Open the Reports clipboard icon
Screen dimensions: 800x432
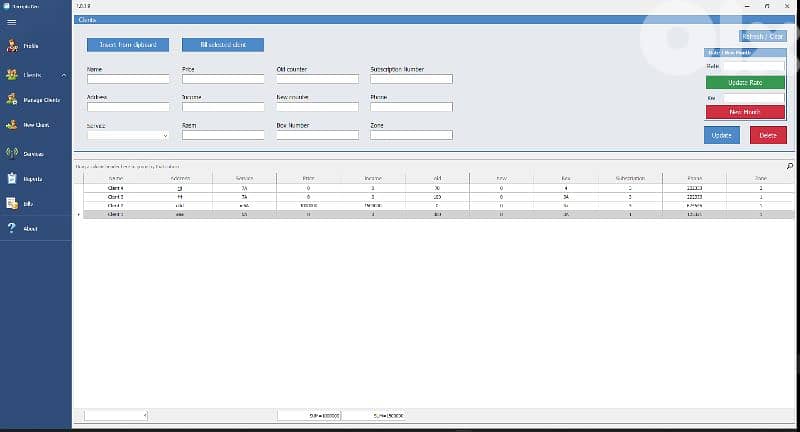[x=12, y=179]
